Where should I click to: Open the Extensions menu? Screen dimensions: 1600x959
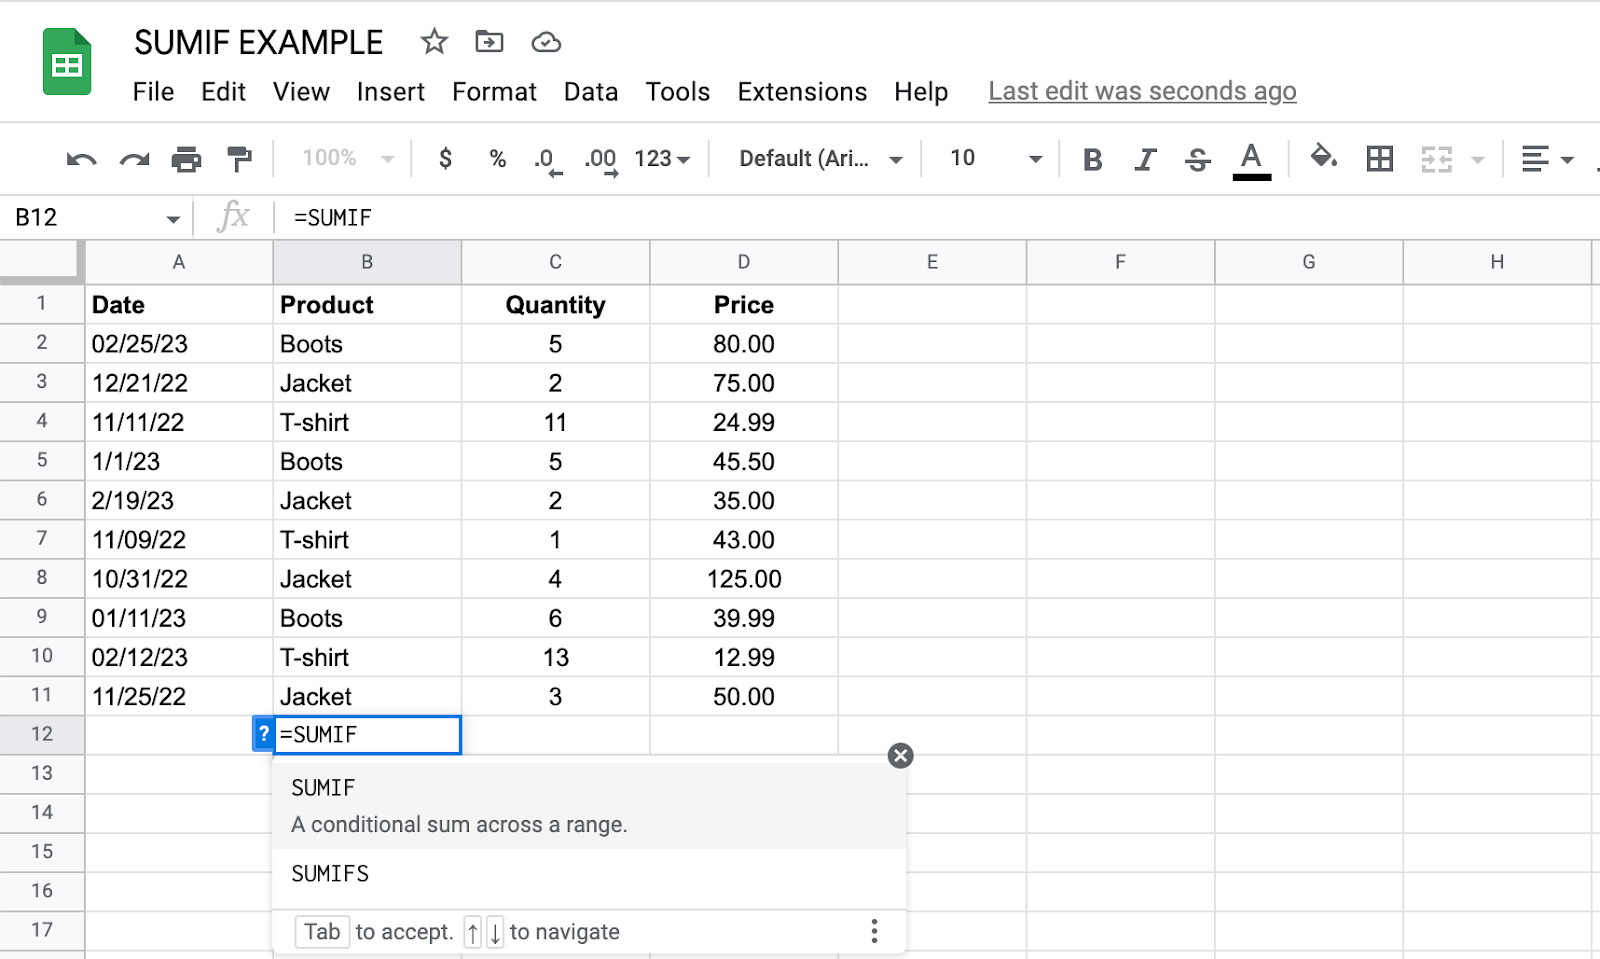(x=802, y=92)
